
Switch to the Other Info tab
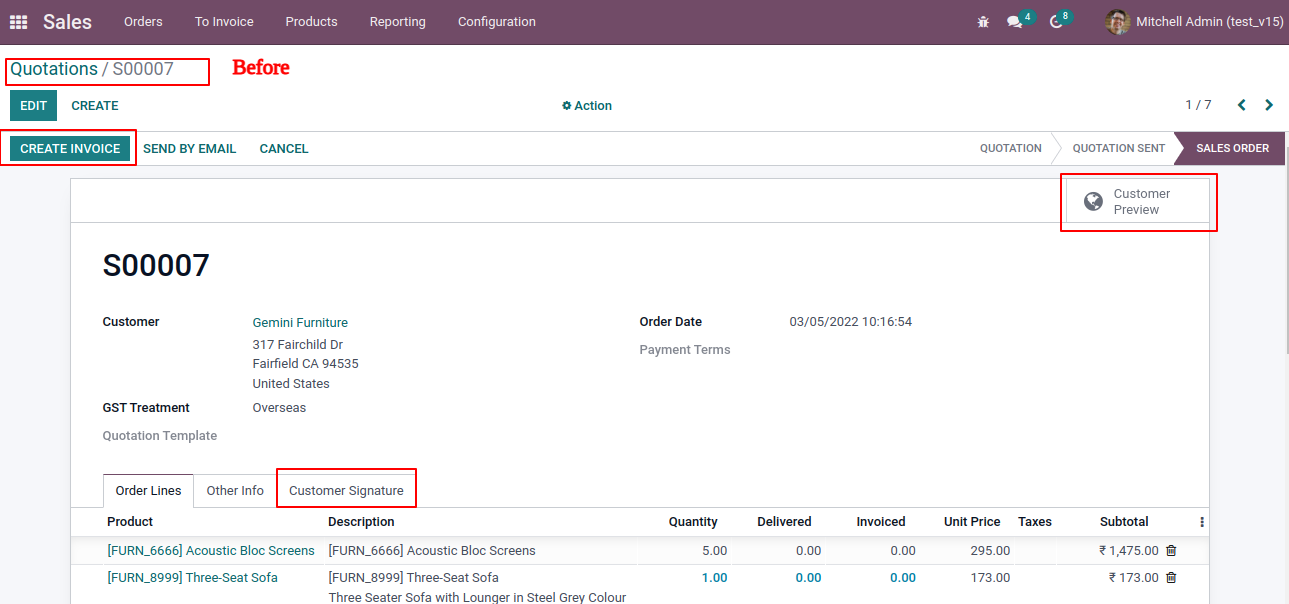tap(235, 491)
